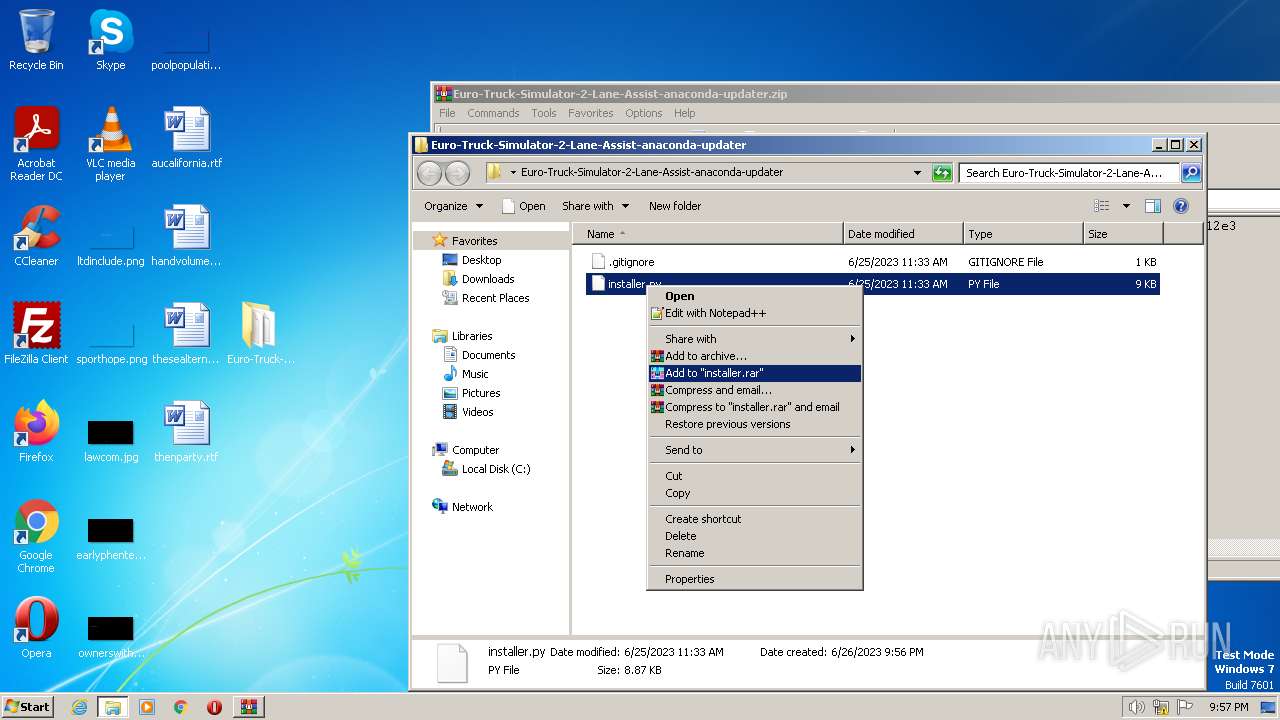Open WinRAR taskbar button

point(248,707)
